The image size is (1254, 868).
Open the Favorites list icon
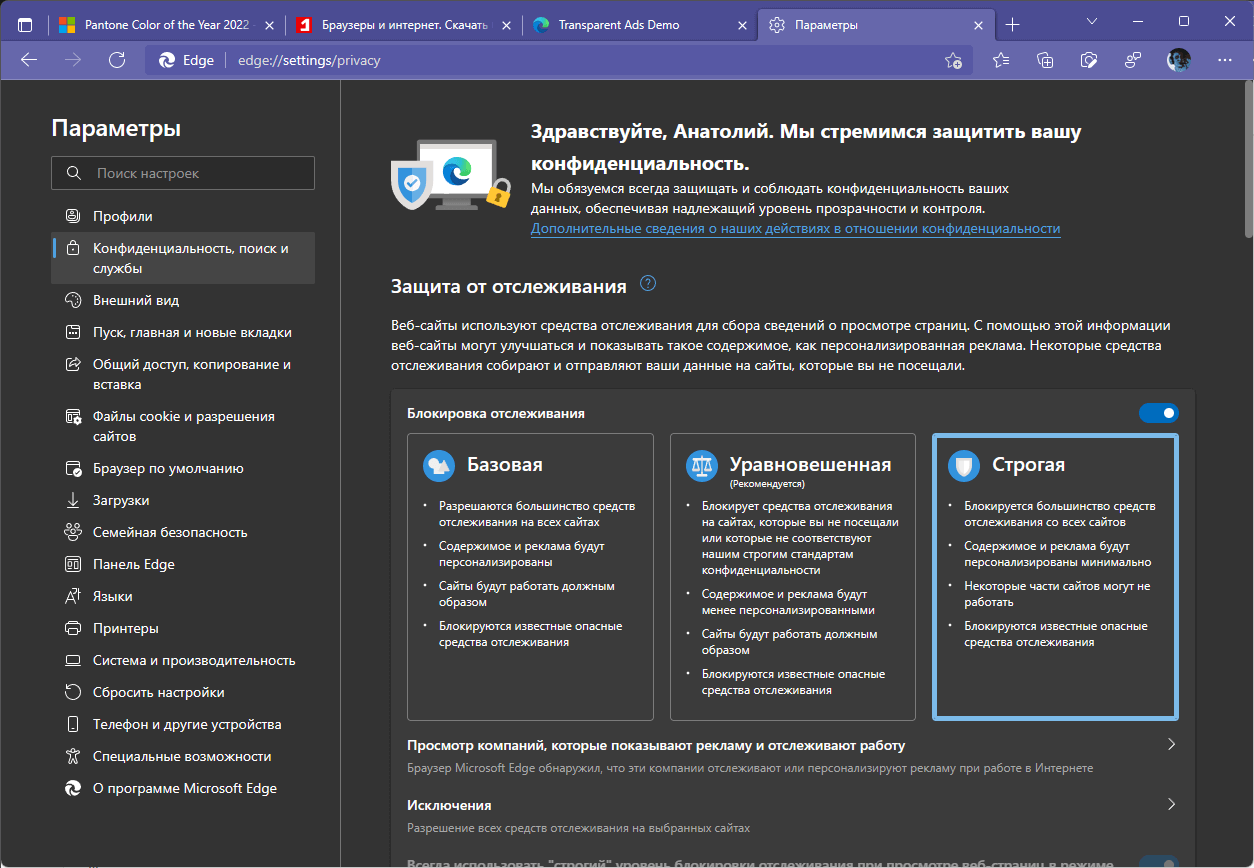click(x=1001, y=60)
